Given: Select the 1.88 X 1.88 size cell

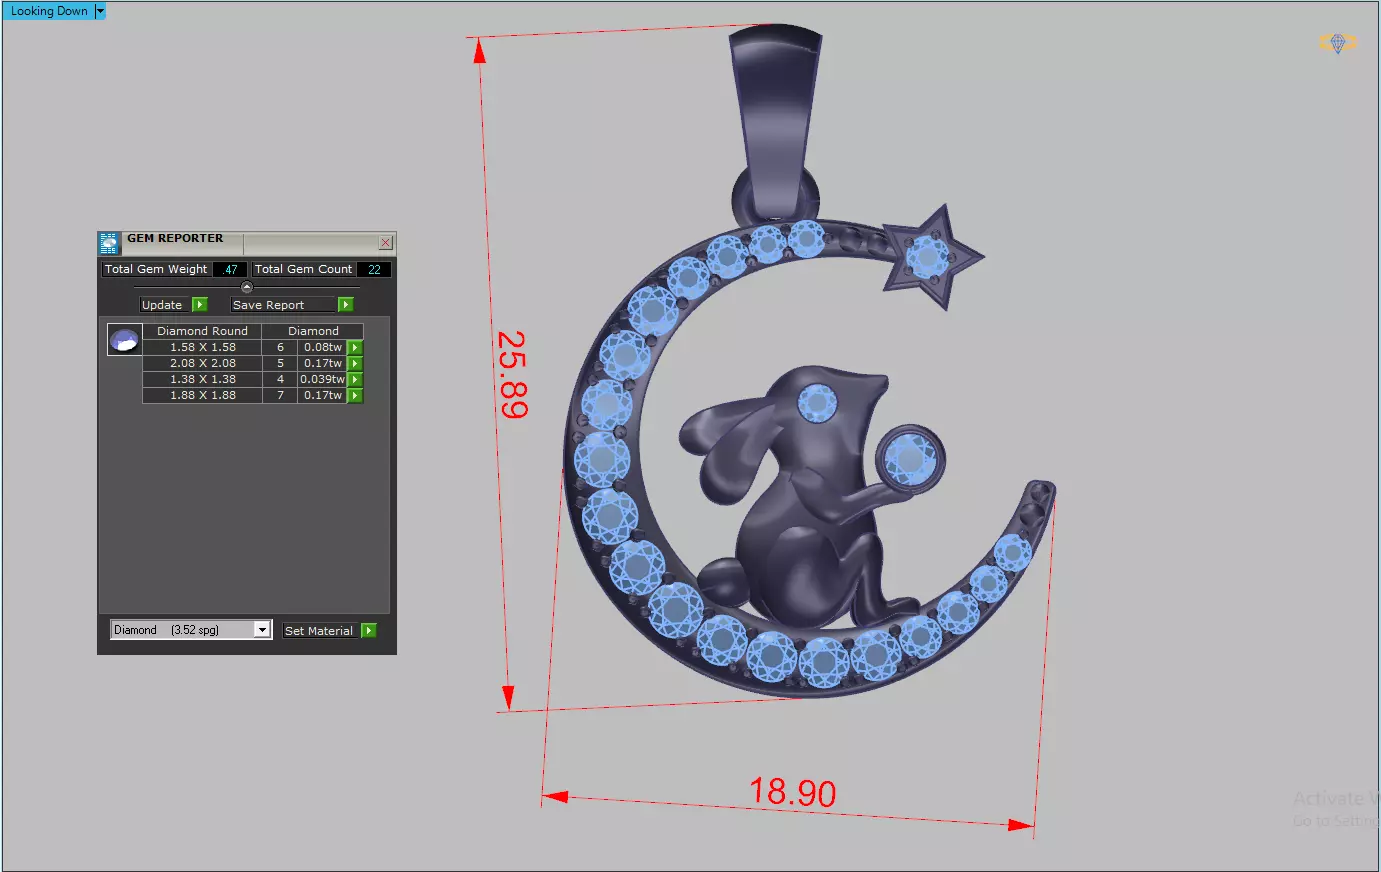Looking at the screenshot, I should click(x=203, y=395).
